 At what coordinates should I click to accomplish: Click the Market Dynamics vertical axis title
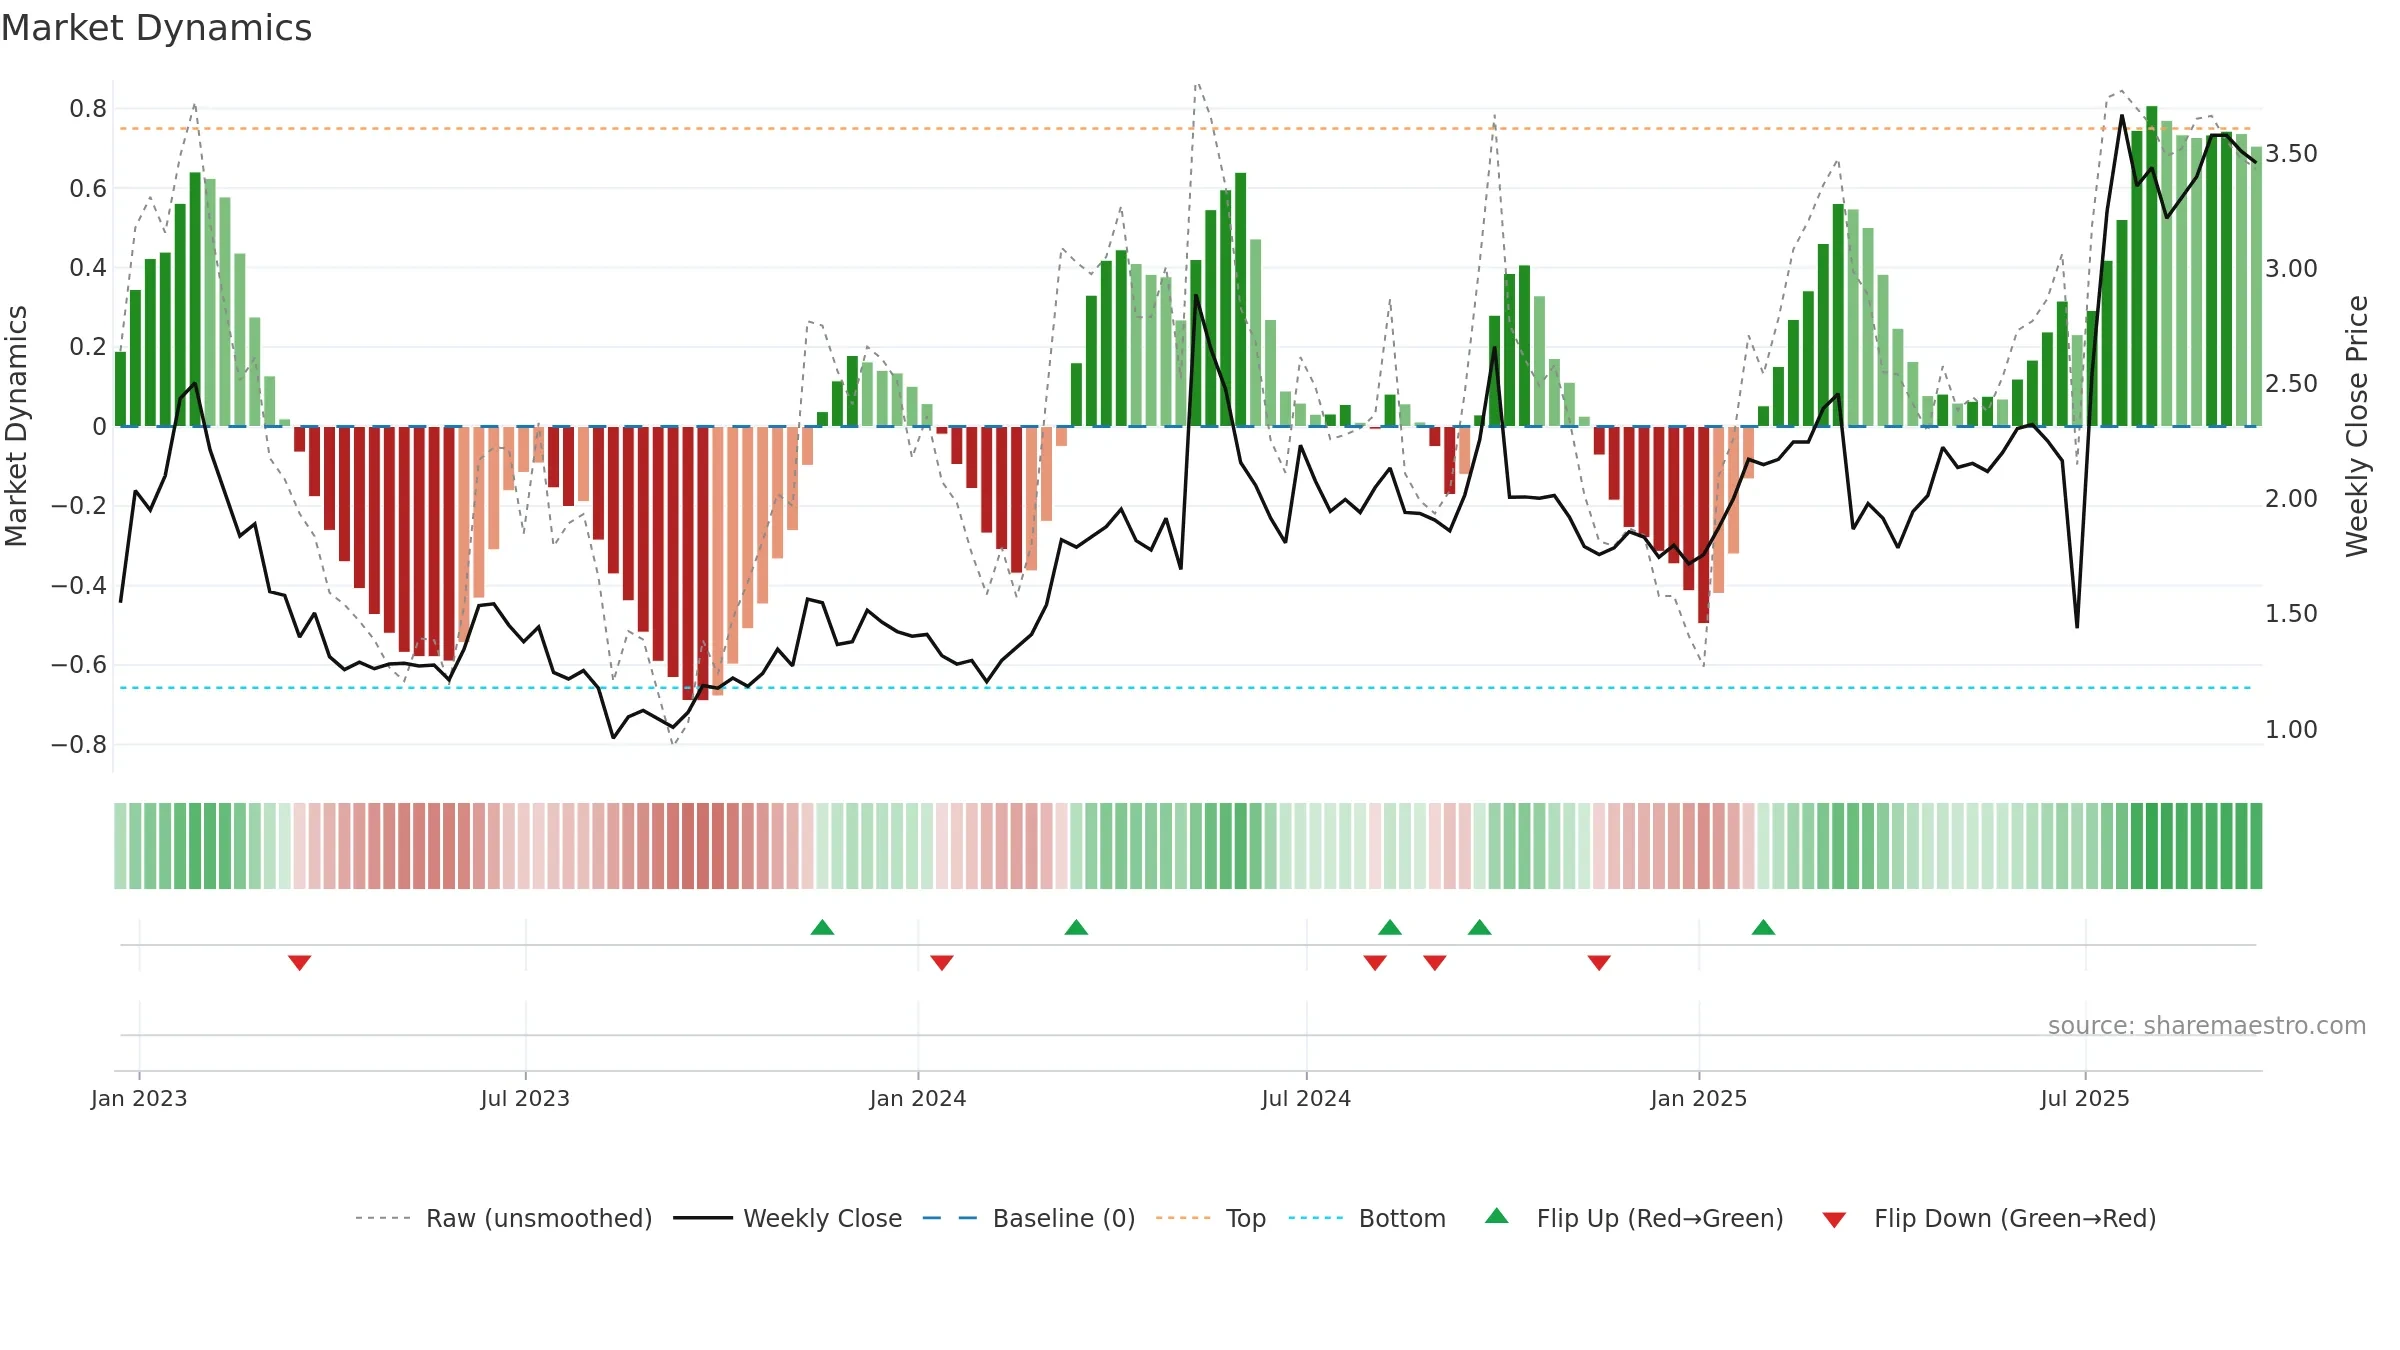(x=16, y=426)
